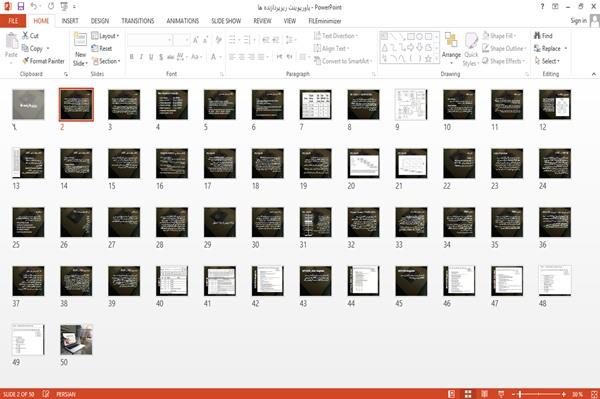Open the Layout dropdown
The height and width of the screenshot is (399, 600).
click(106, 36)
